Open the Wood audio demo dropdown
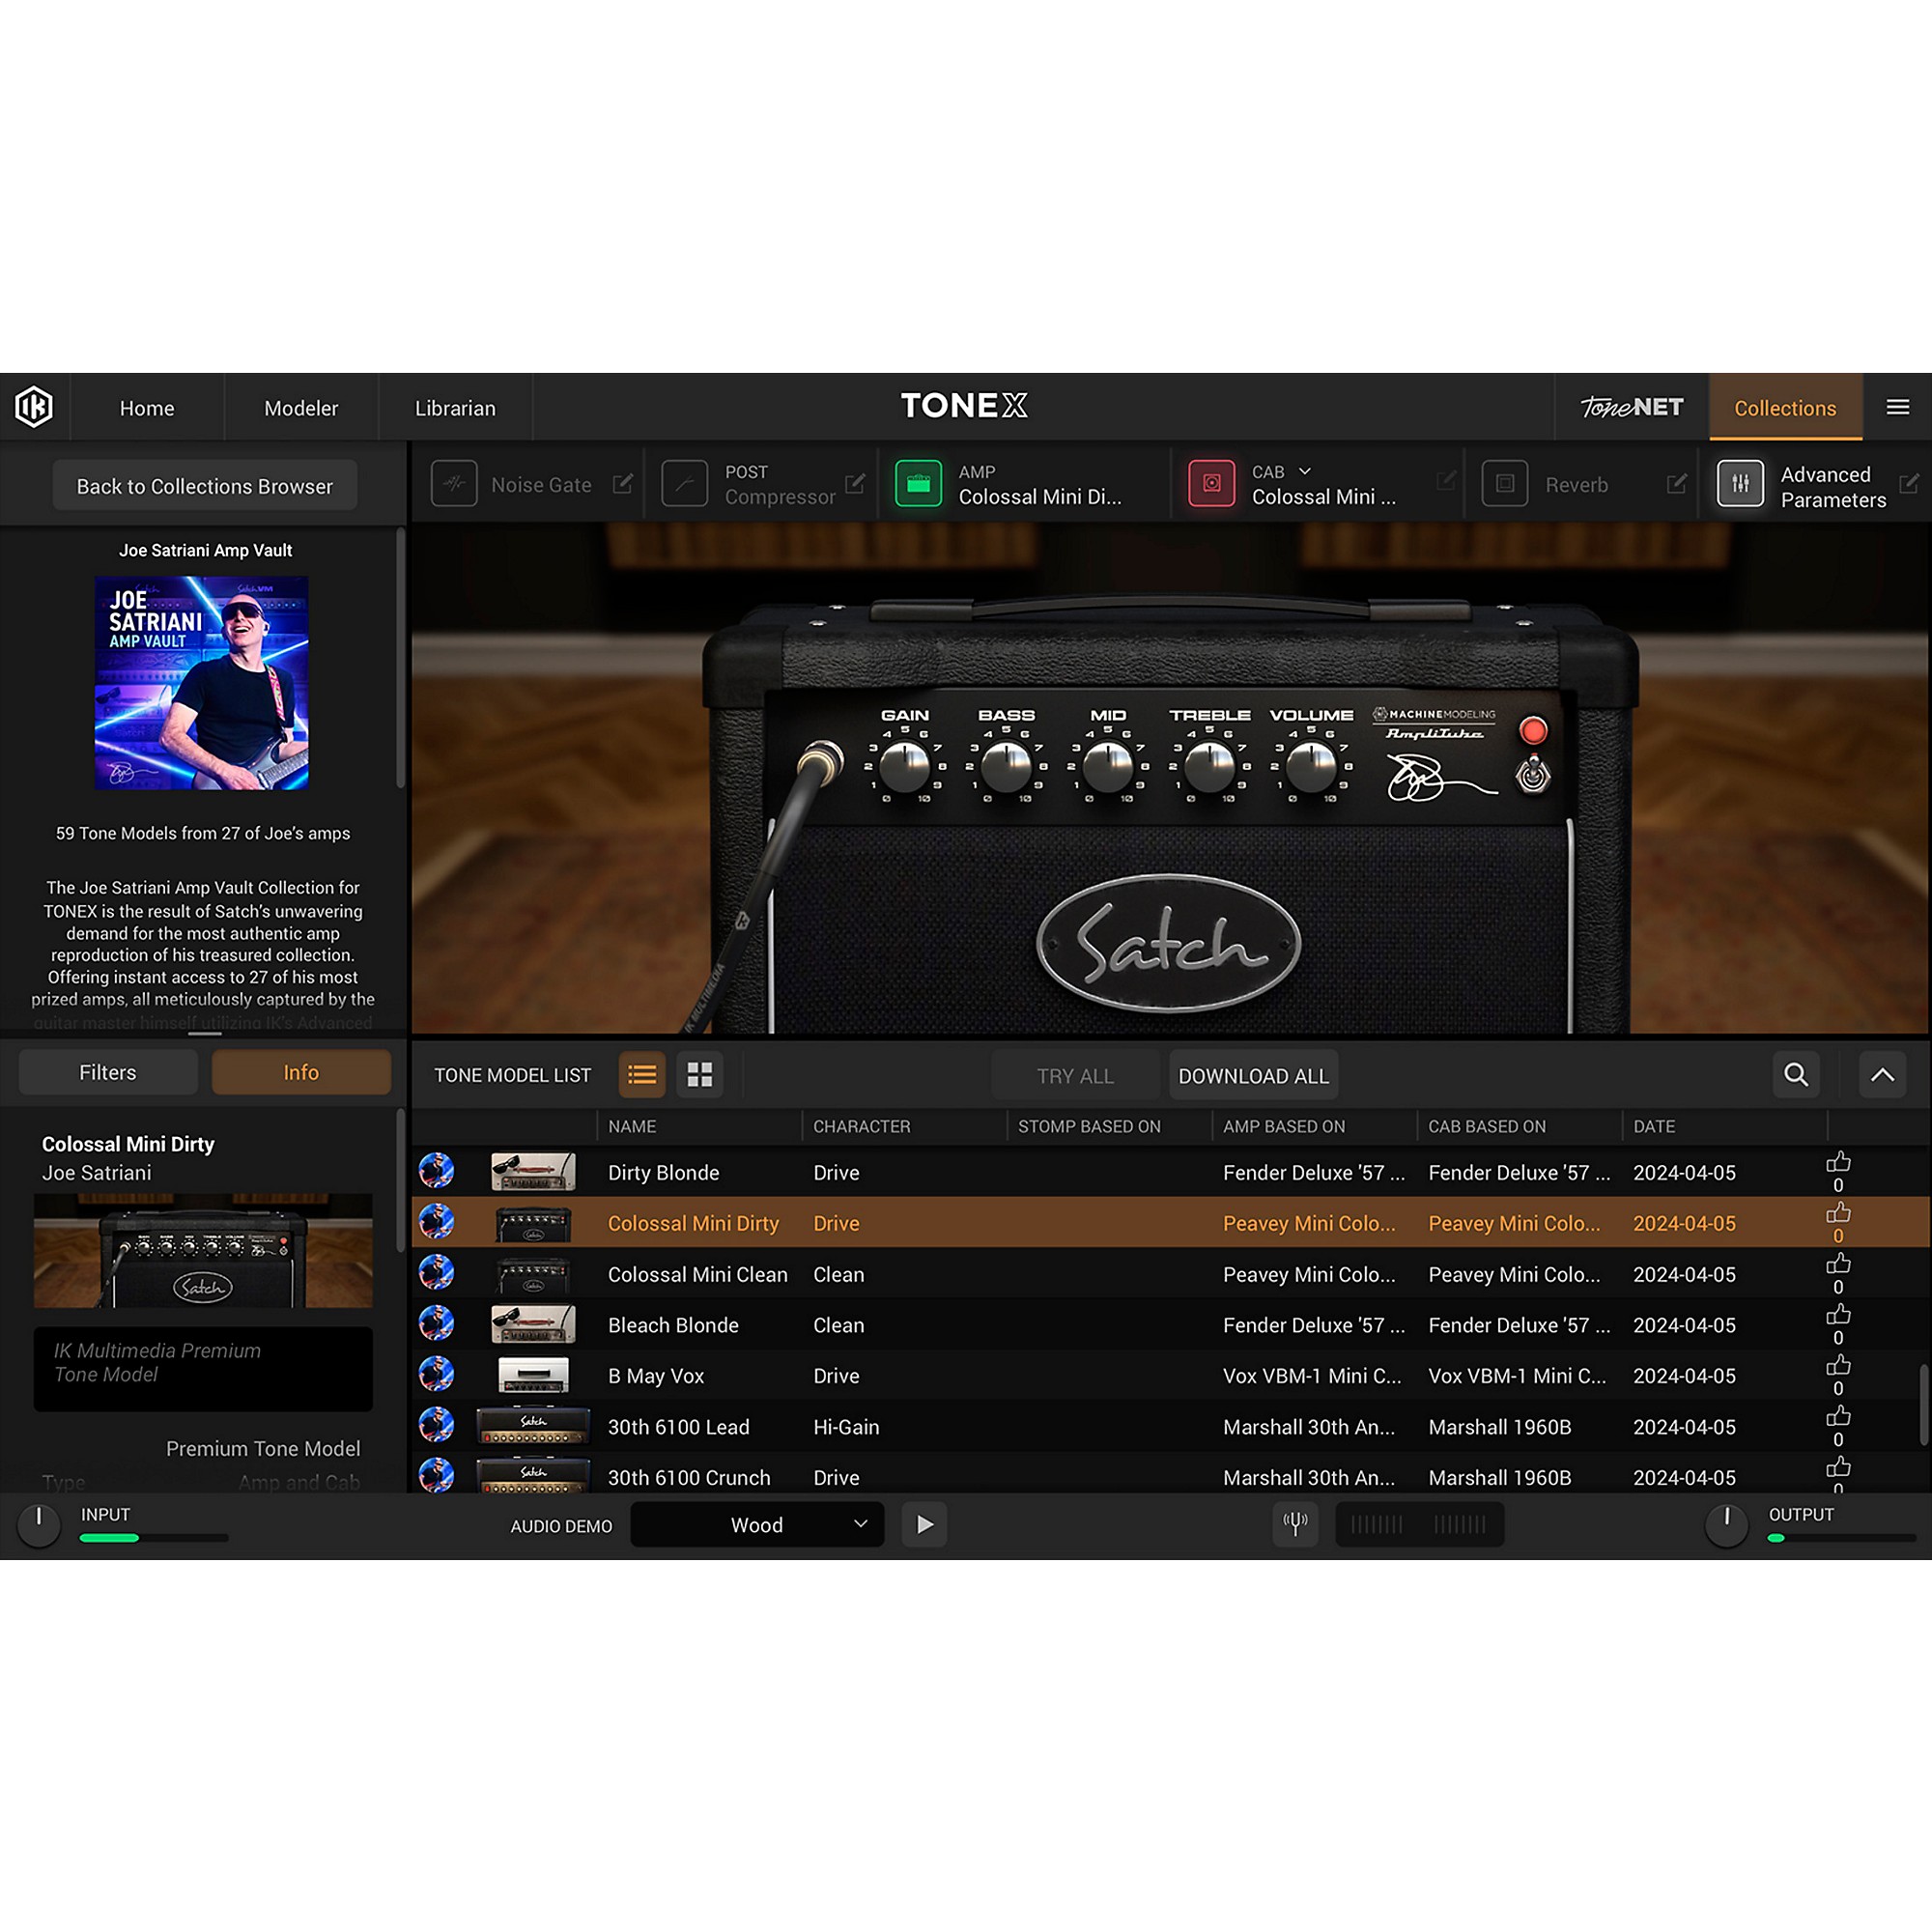 pyautogui.click(x=757, y=1524)
